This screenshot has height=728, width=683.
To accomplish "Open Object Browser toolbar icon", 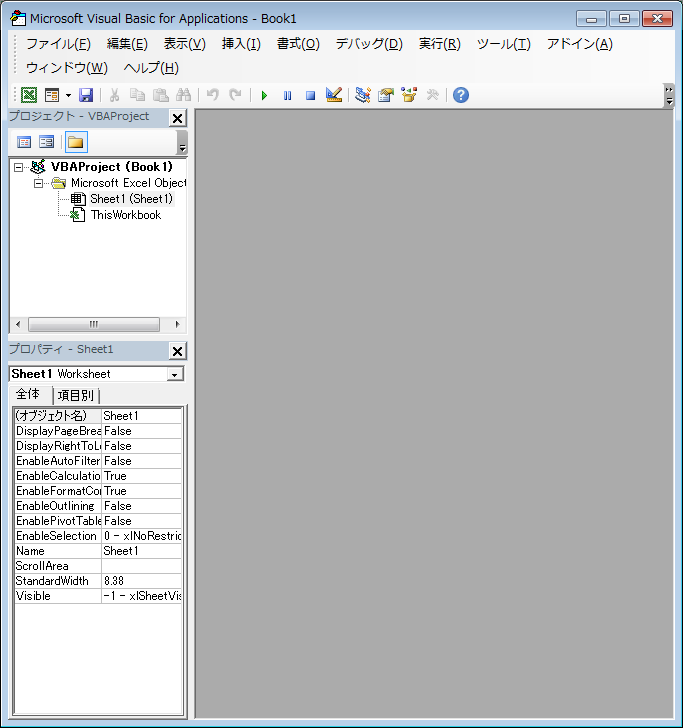I will (x=409, y=95).
